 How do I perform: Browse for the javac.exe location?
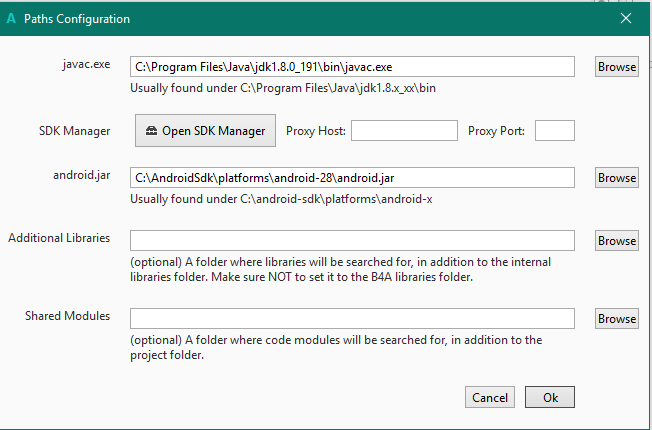point(617,67)
